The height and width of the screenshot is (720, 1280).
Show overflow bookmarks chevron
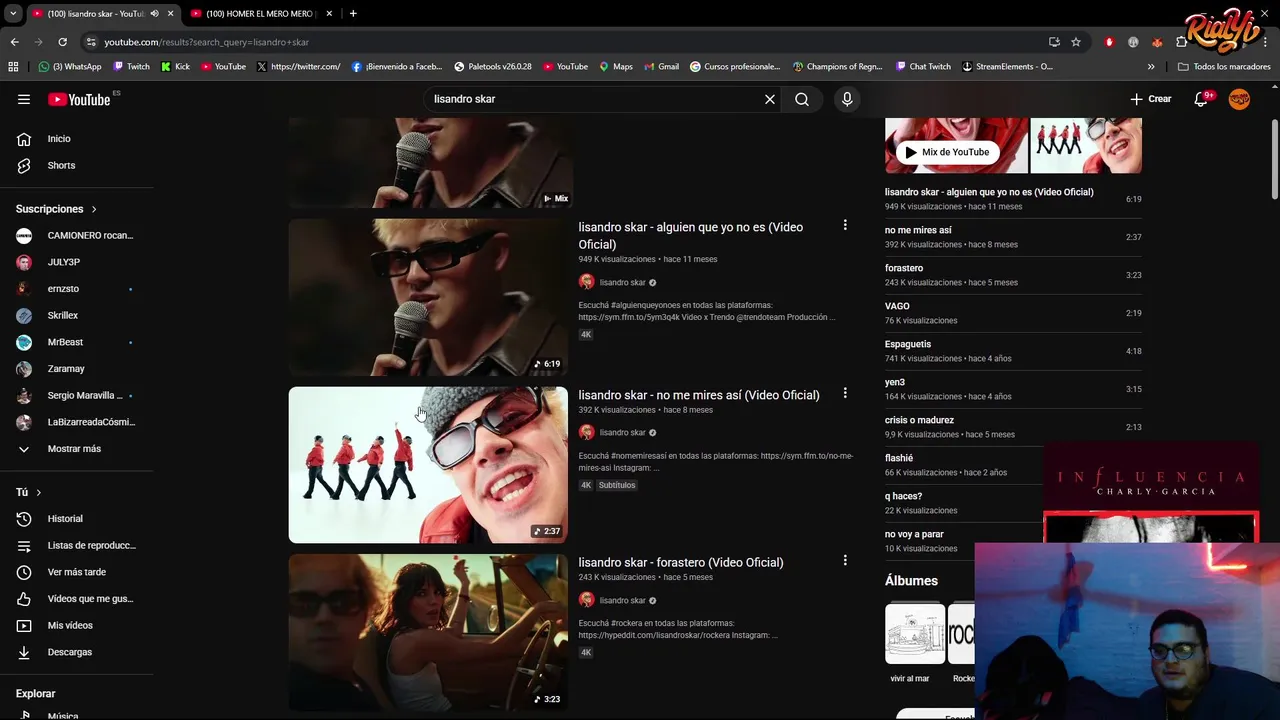click(1151, 66)
